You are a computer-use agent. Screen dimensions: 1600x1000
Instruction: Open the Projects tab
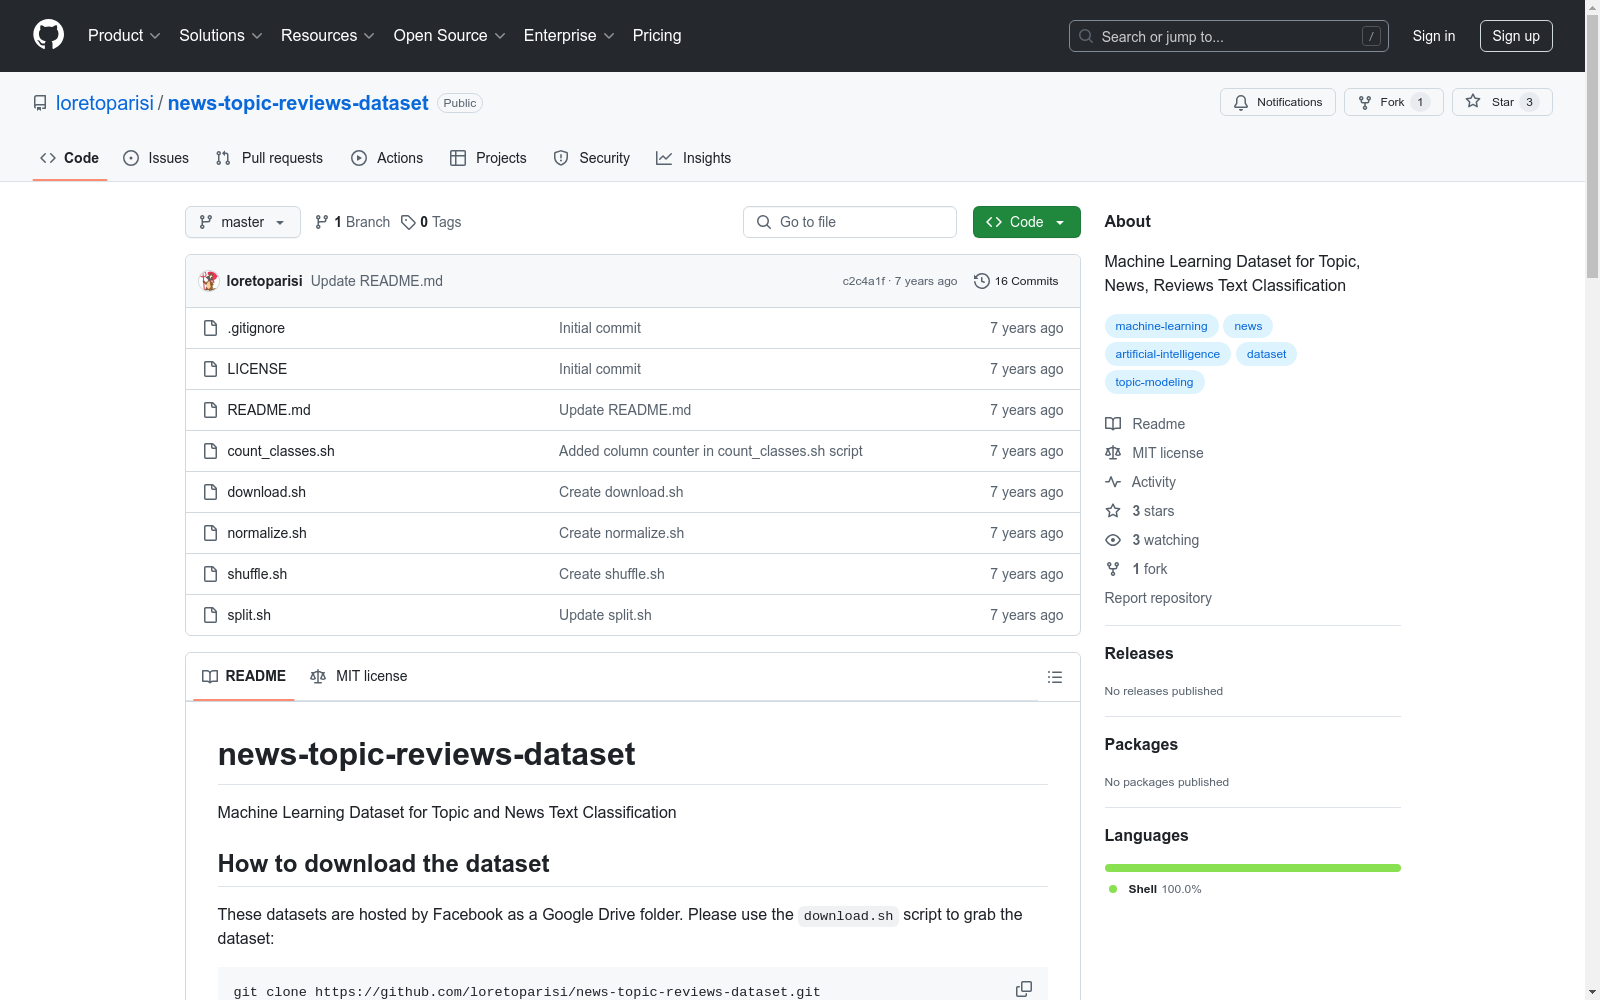488,158
